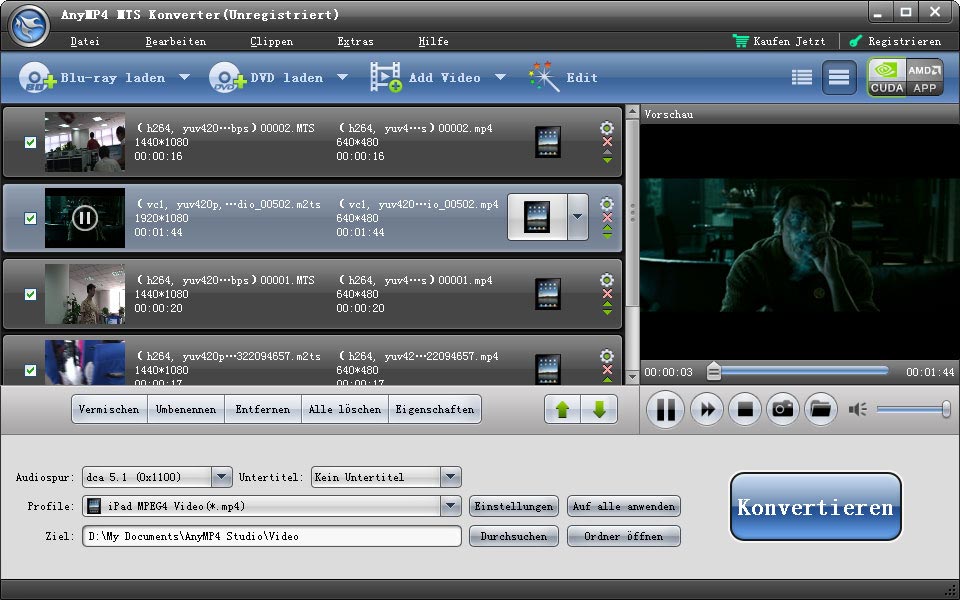This screenshot has width=960, height=600.
Task: Open the Profile format dropdown
Action: 450,506
